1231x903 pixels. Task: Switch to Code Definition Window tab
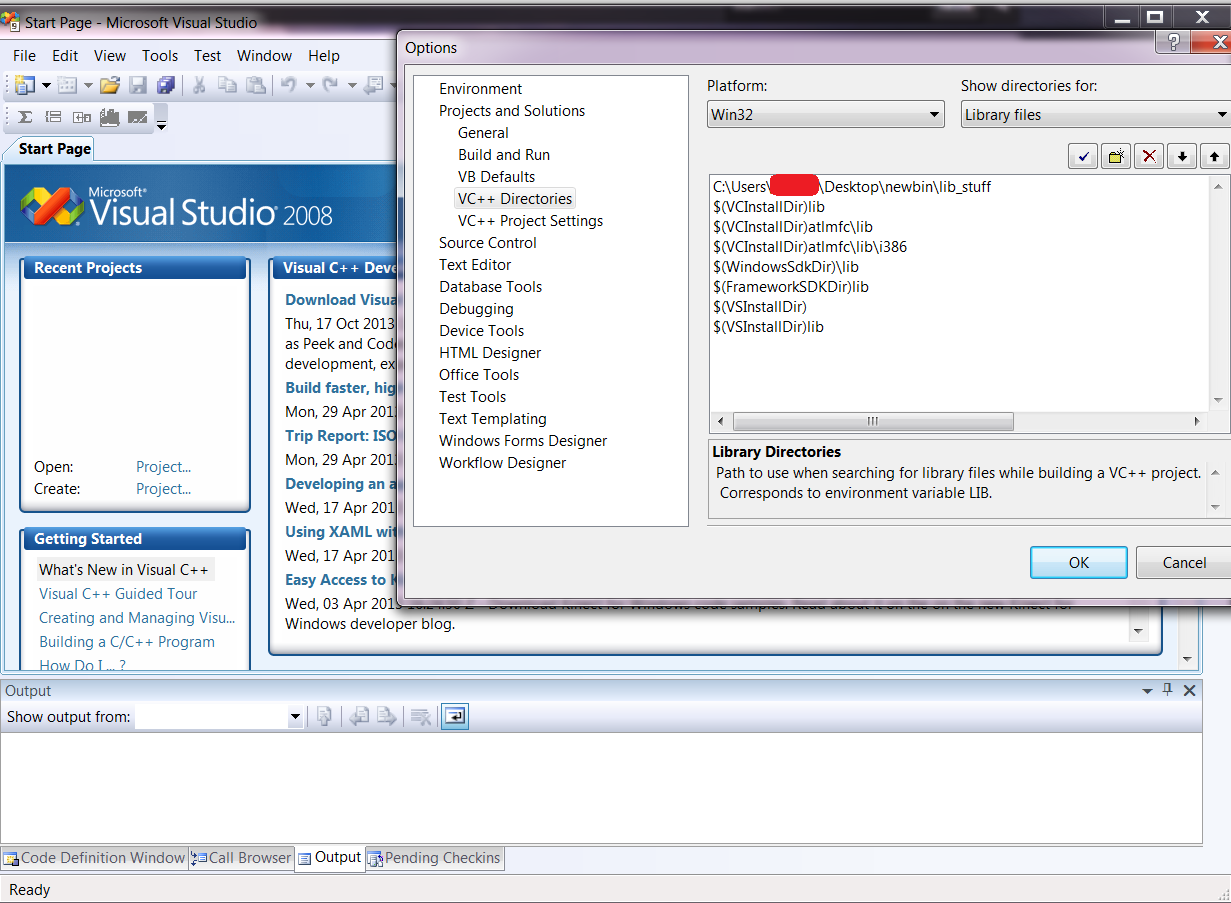pyautogui.click(x=95, y=858)
